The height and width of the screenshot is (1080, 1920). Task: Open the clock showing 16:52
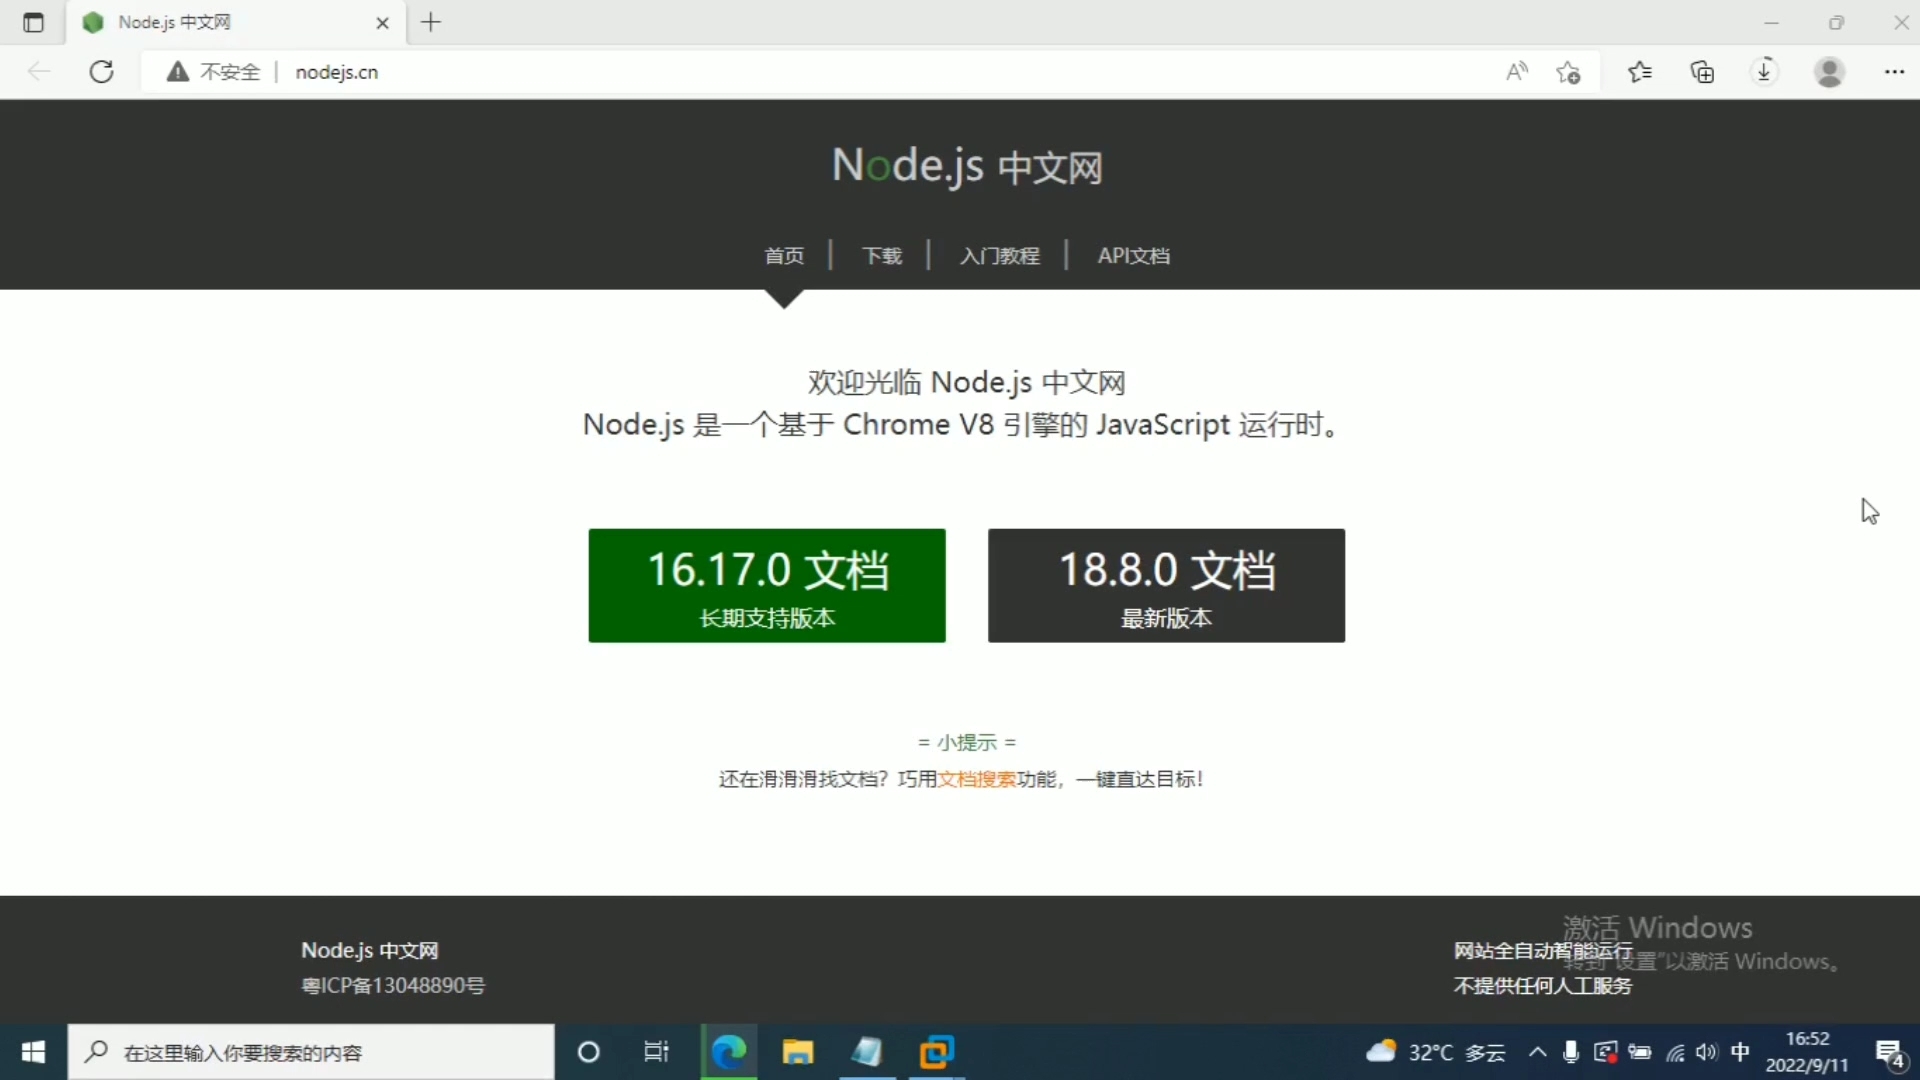click(x=1807, y=1052)
